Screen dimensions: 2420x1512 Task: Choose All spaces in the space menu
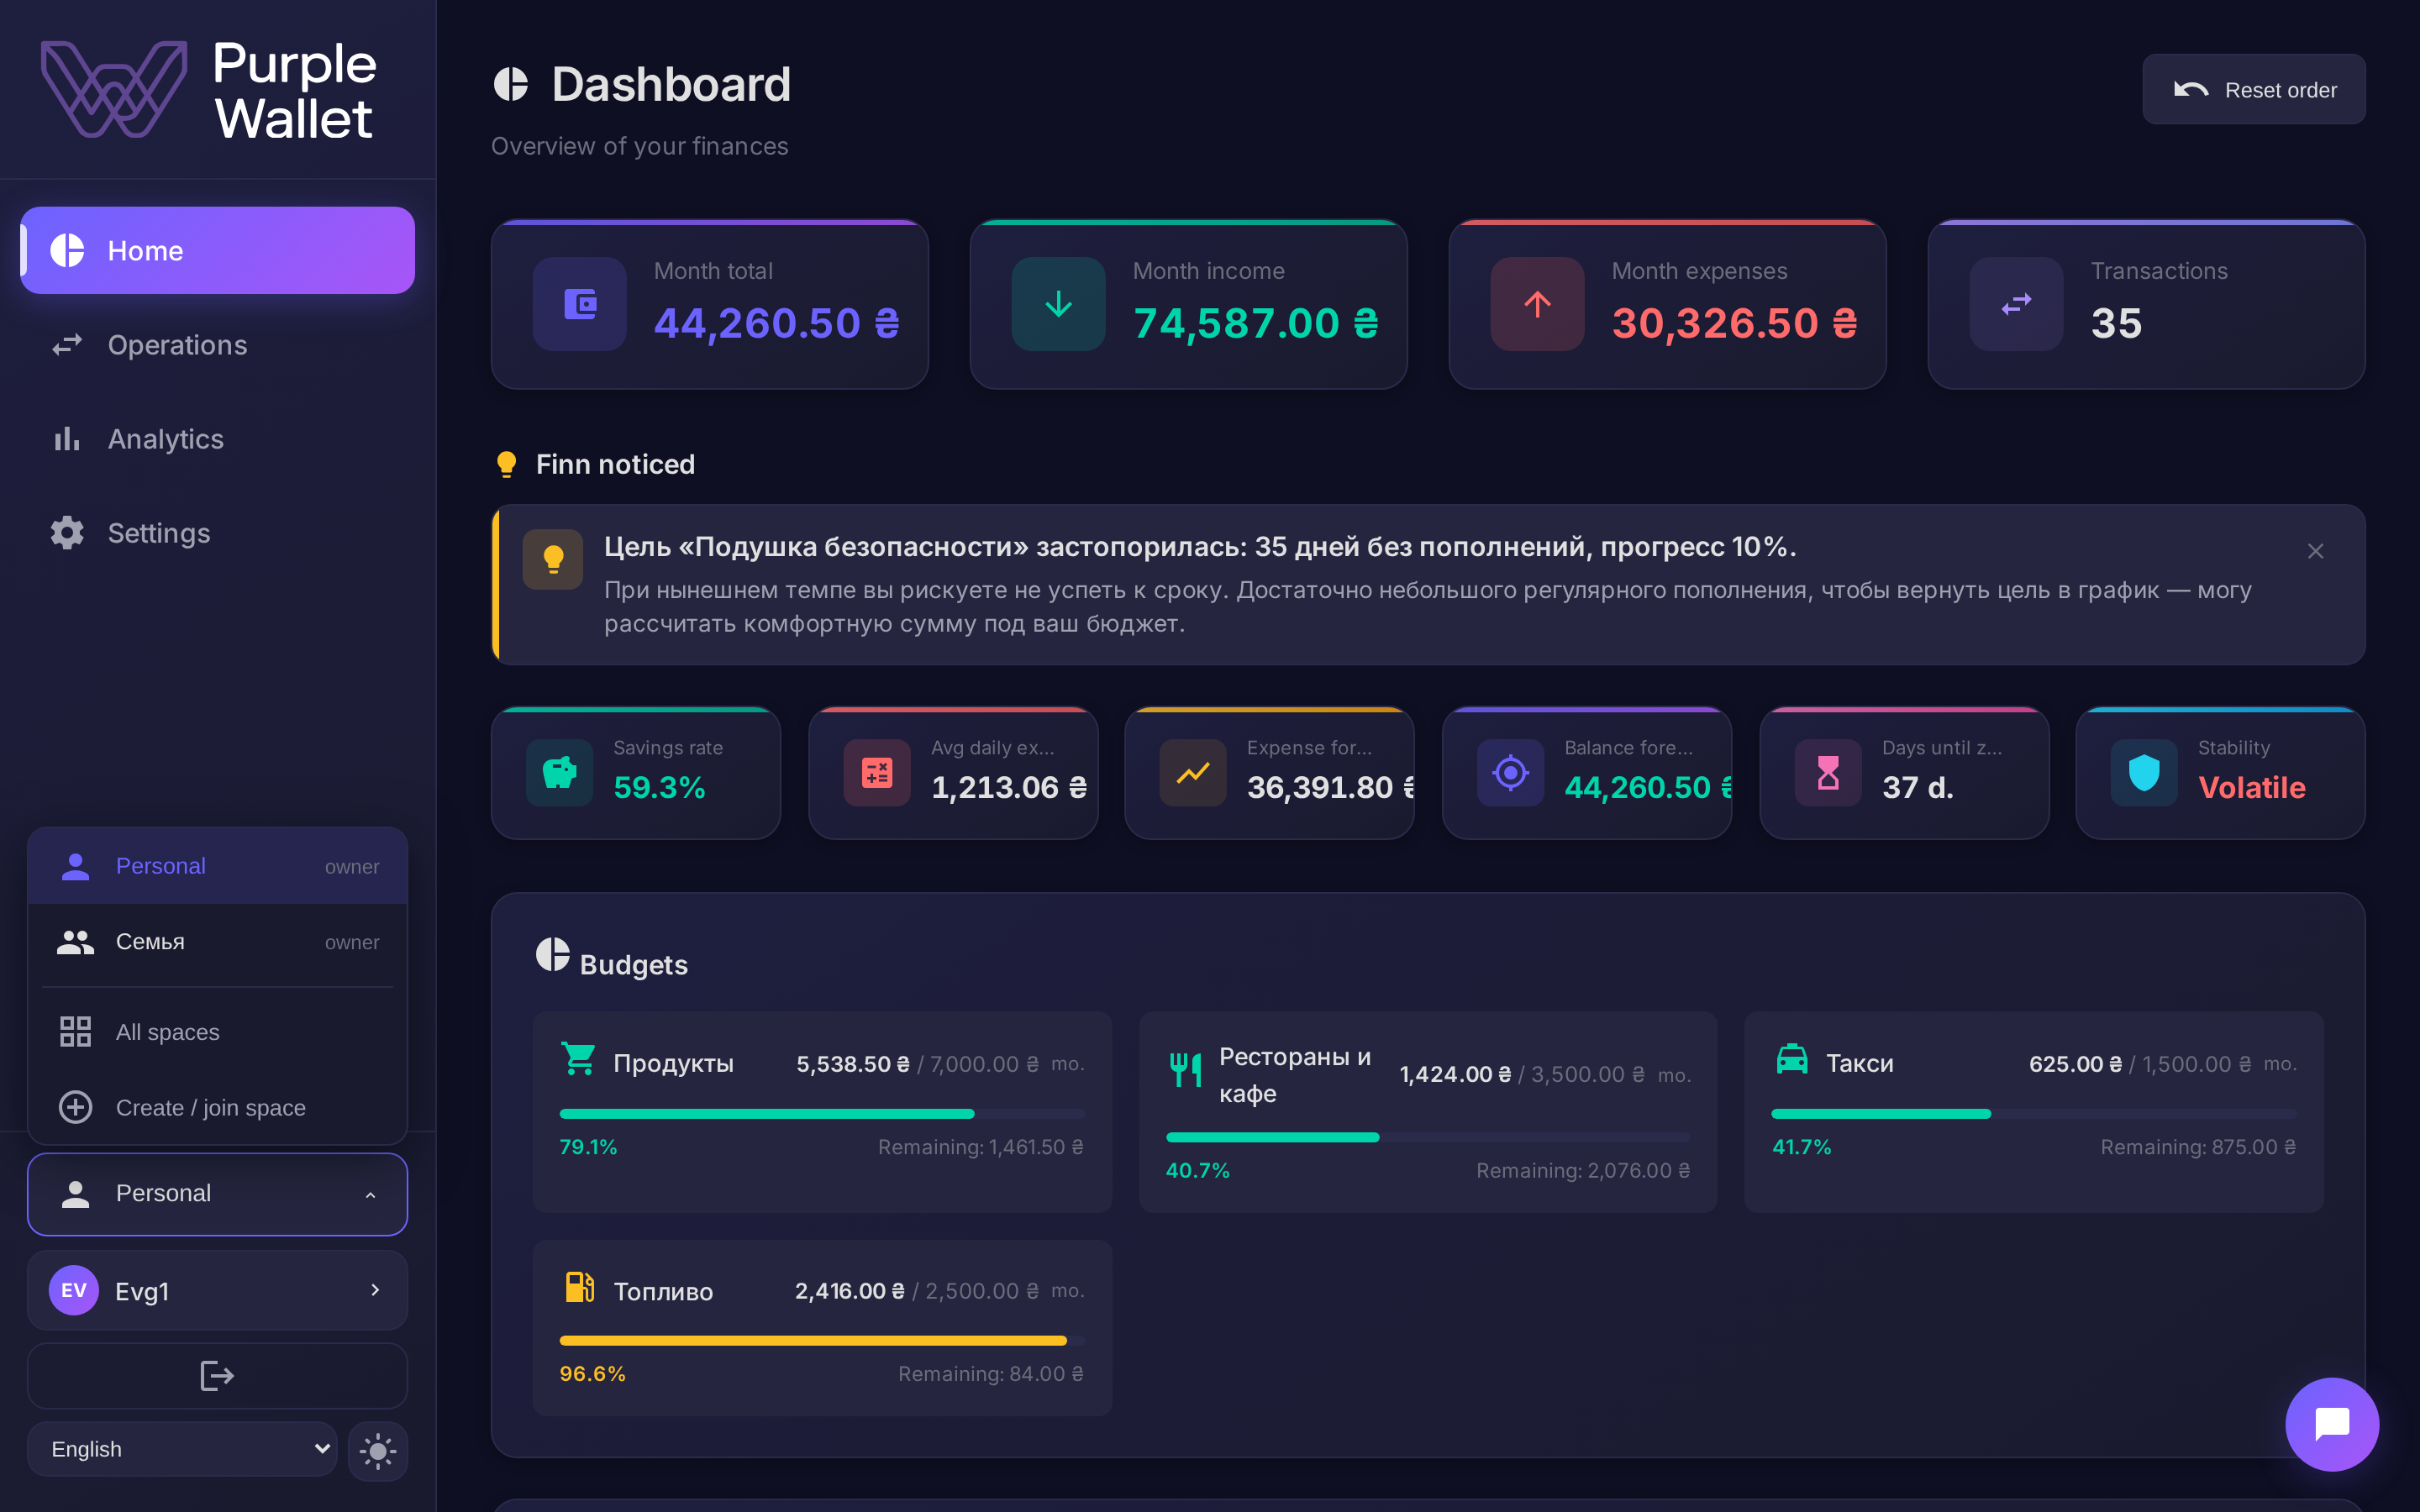[x=217, y=1032]
